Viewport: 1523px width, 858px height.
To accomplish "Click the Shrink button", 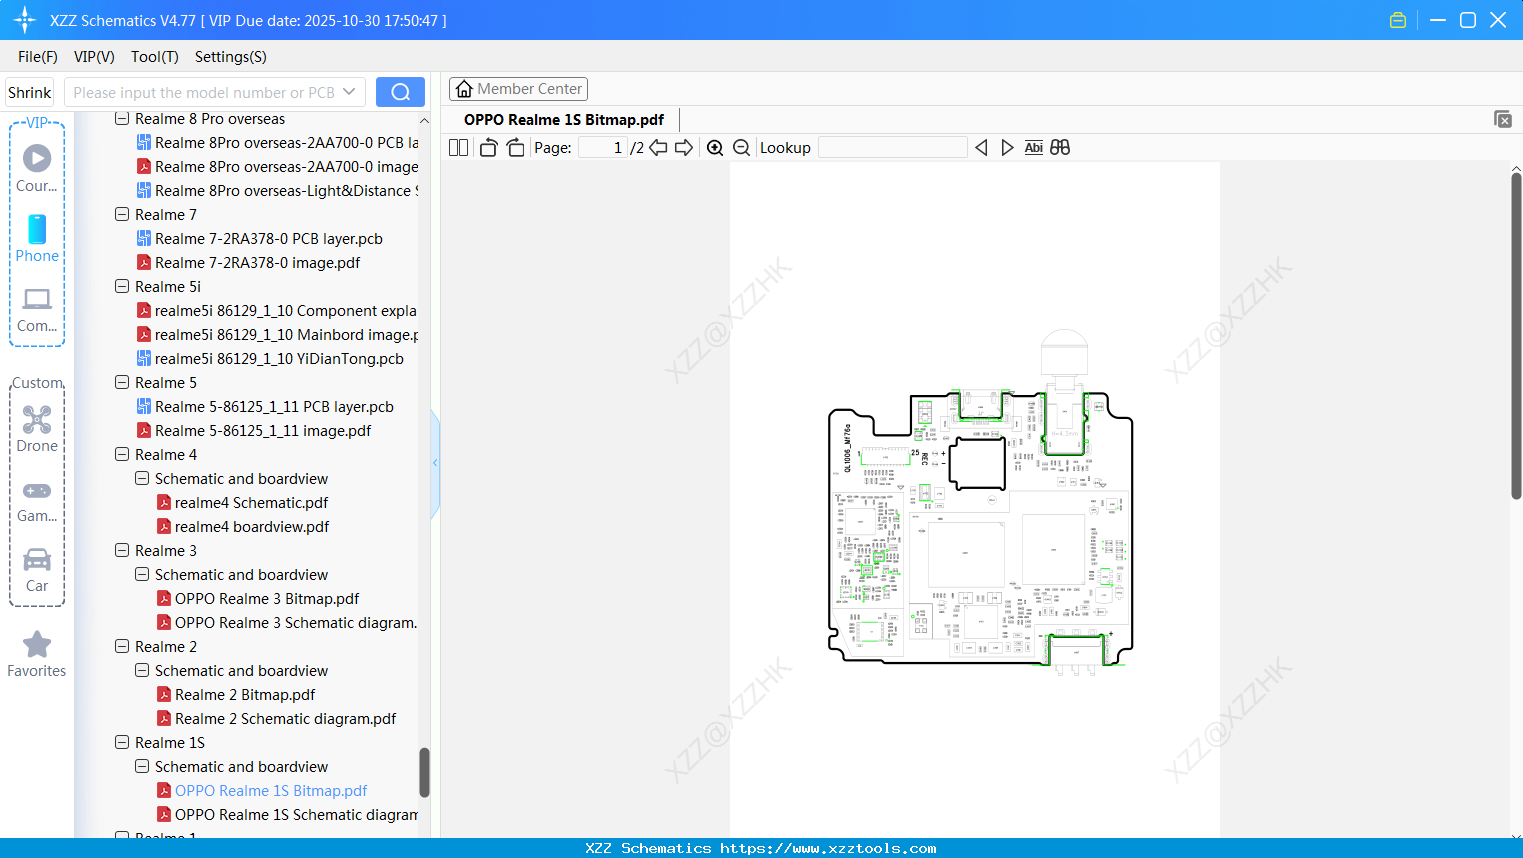I will 30,92.
